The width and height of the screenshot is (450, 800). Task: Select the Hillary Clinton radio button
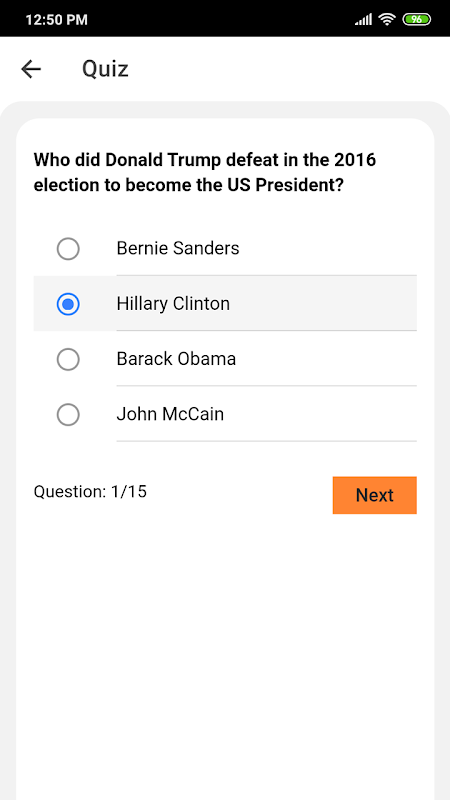point(68,304)
